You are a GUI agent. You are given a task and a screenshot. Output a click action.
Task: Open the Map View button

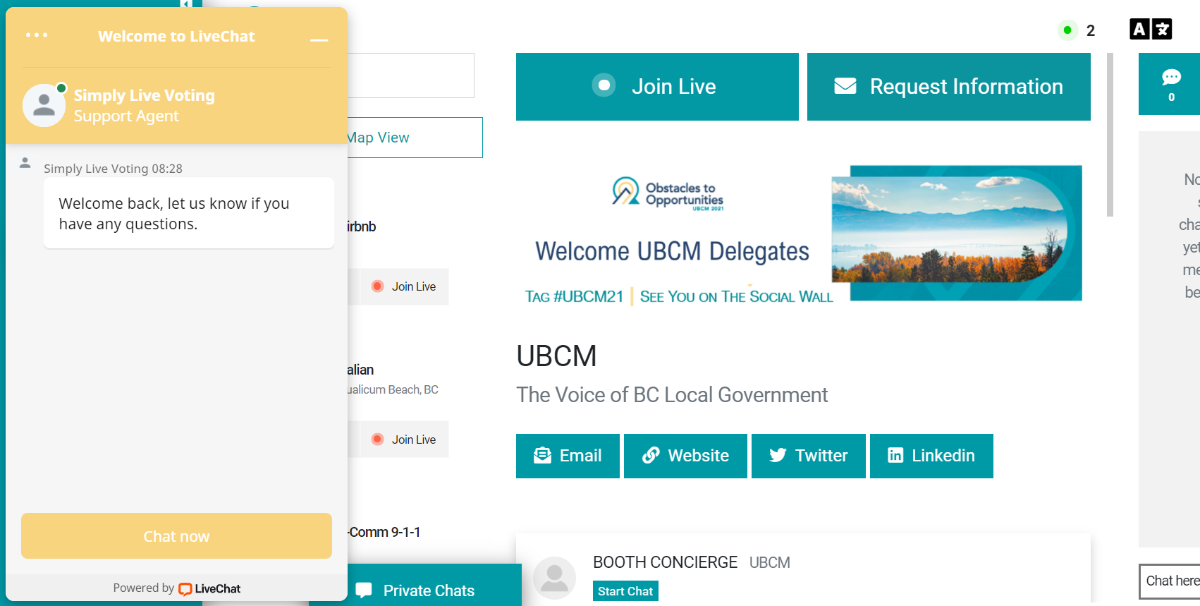414,138
